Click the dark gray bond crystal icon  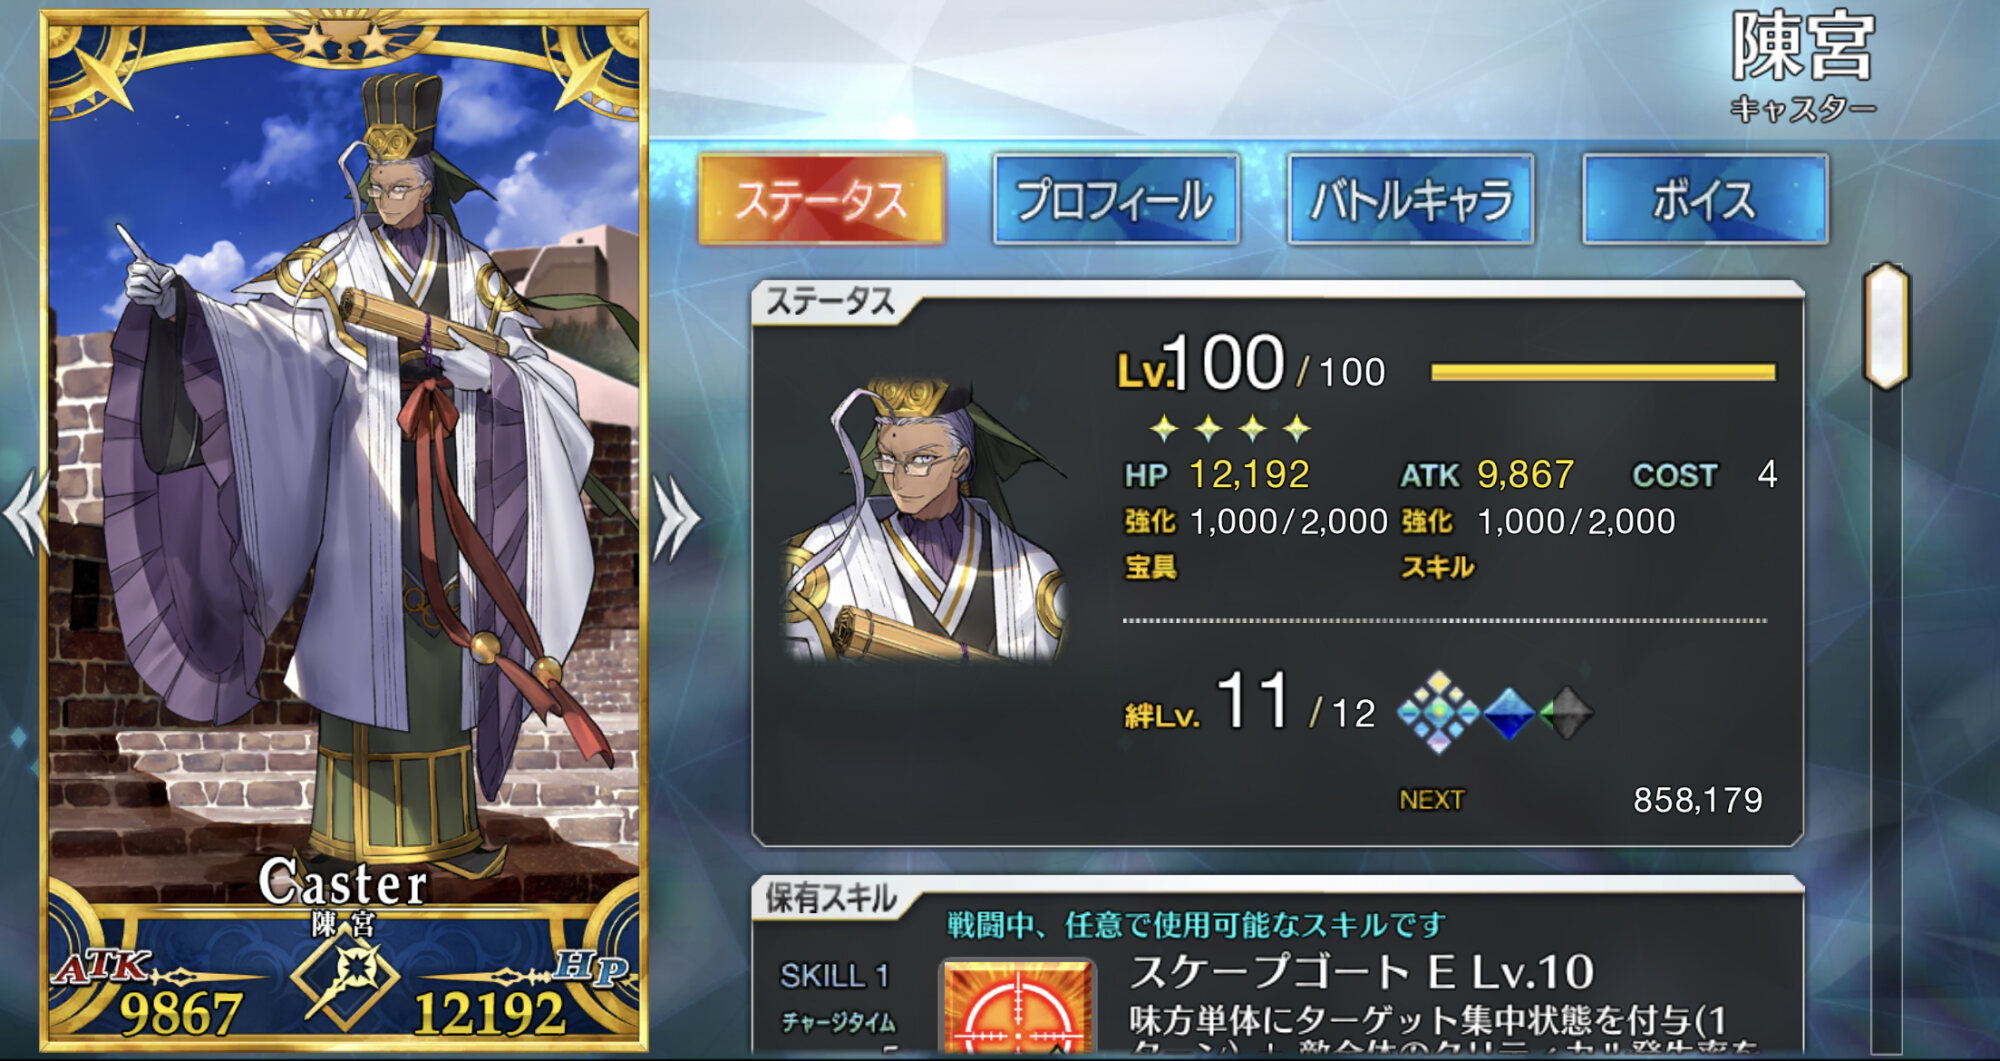pos(1565,713)
